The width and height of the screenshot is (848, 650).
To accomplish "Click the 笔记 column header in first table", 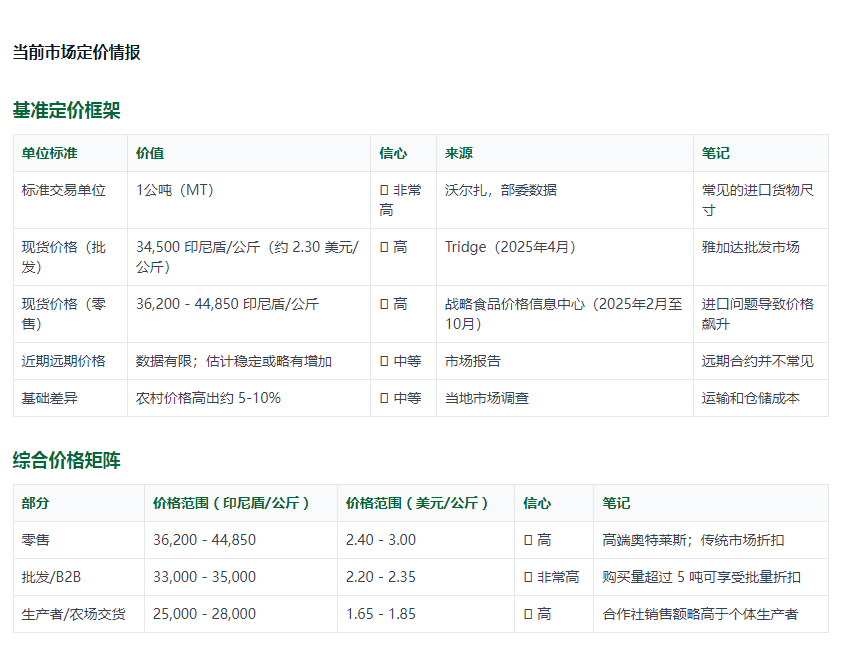I will point(710,153).
